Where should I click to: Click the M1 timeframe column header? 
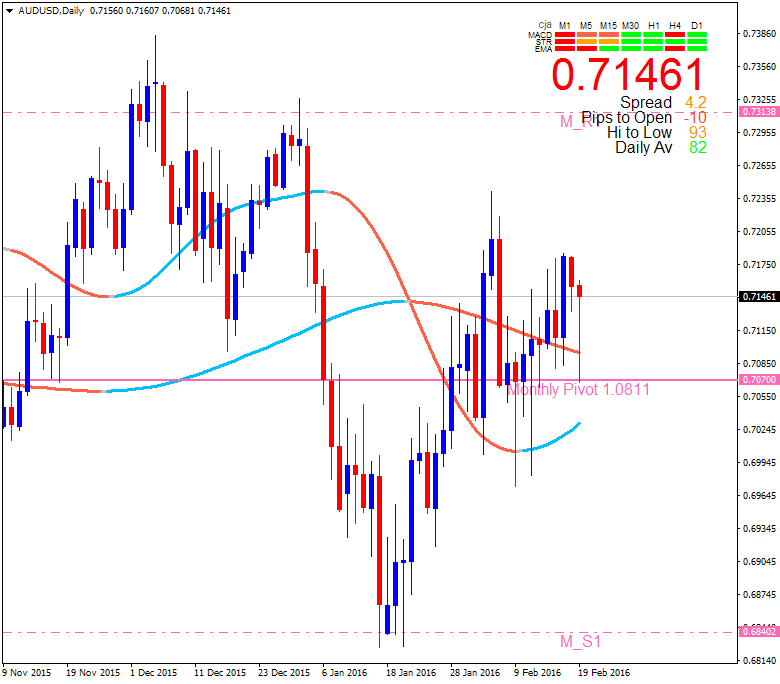click(565, 25)
